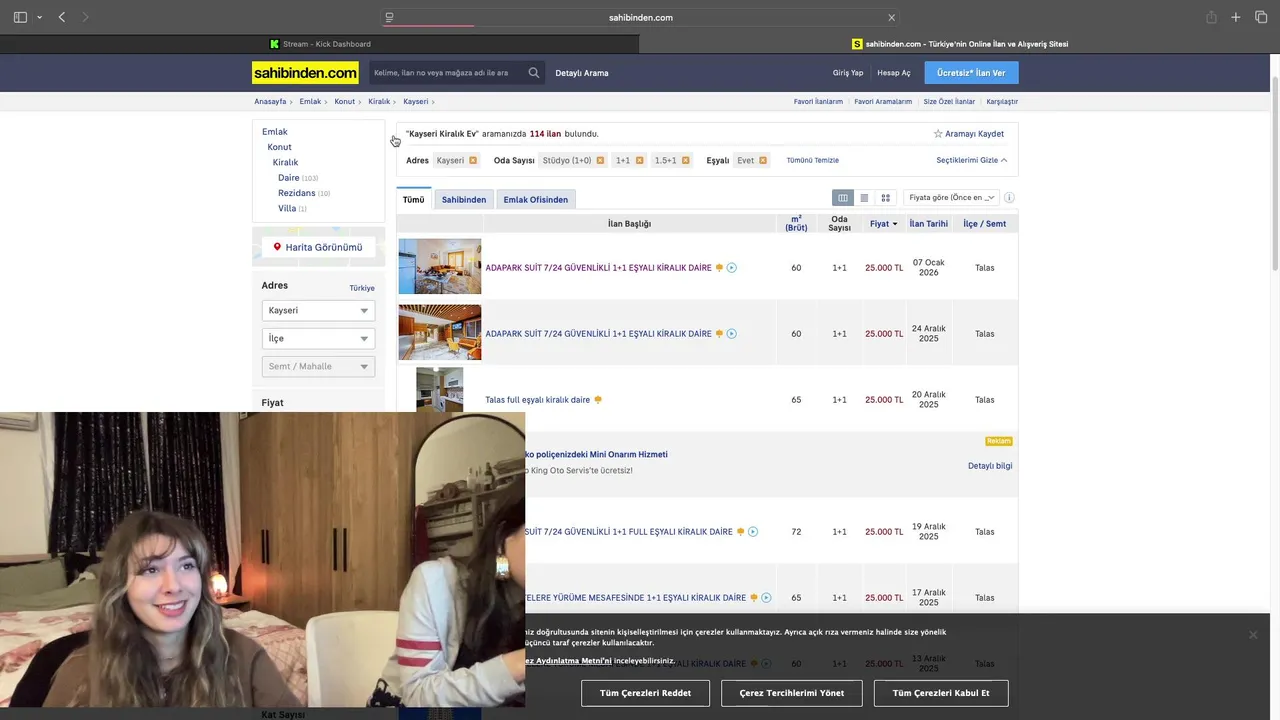The height and width of the screenshot is (720, 1280).
Task: Play video icon on 07 Ocak listing
Action: [x=732, y=268]
